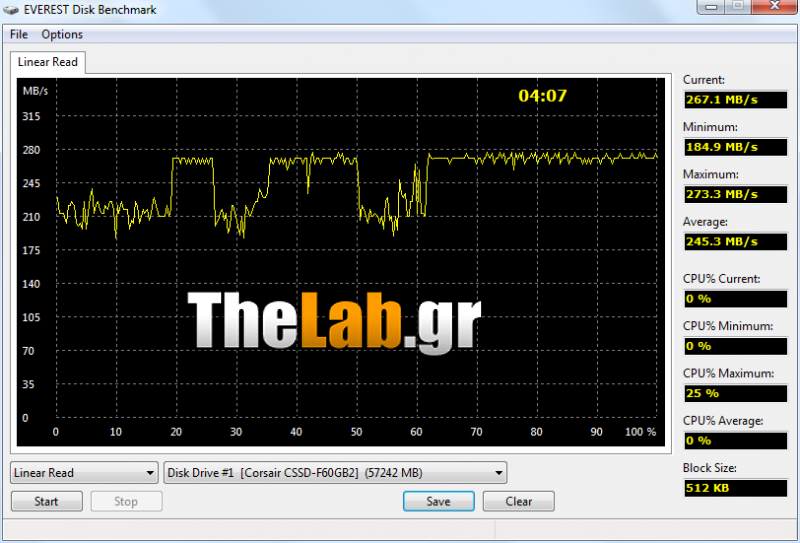
Task: Expand the Linear Read test type dropdown
Action: coord(84,473)
